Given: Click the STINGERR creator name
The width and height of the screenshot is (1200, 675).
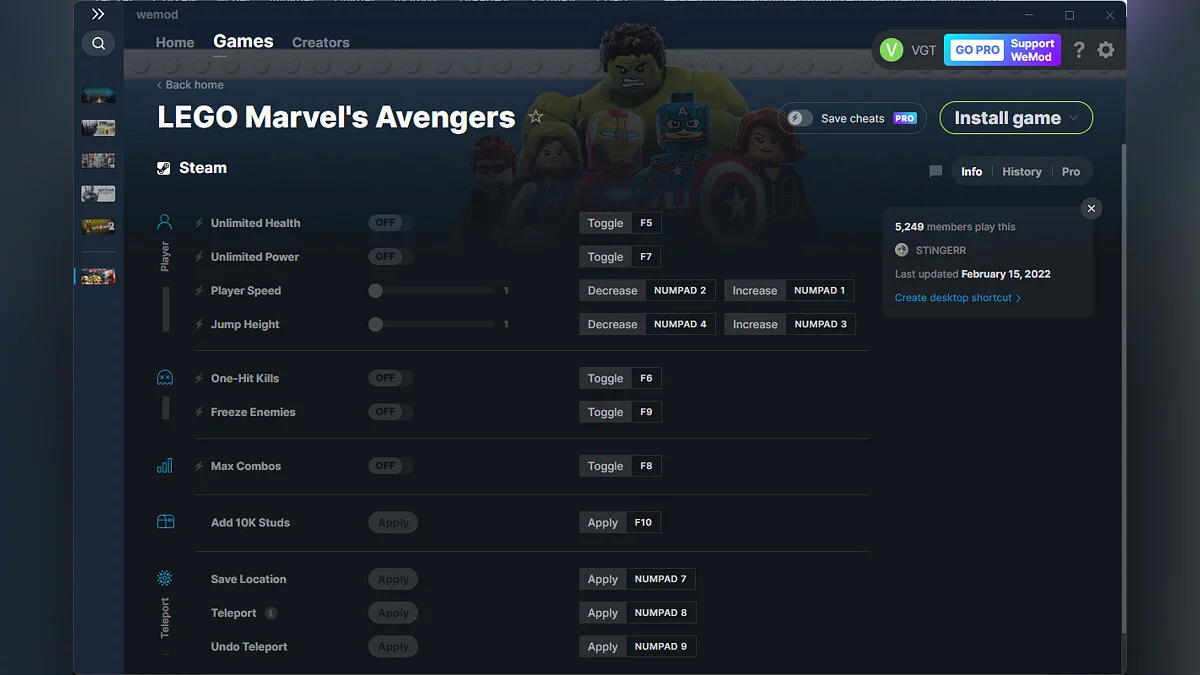Looking at the screenshot, I should (x=940, y=250).
